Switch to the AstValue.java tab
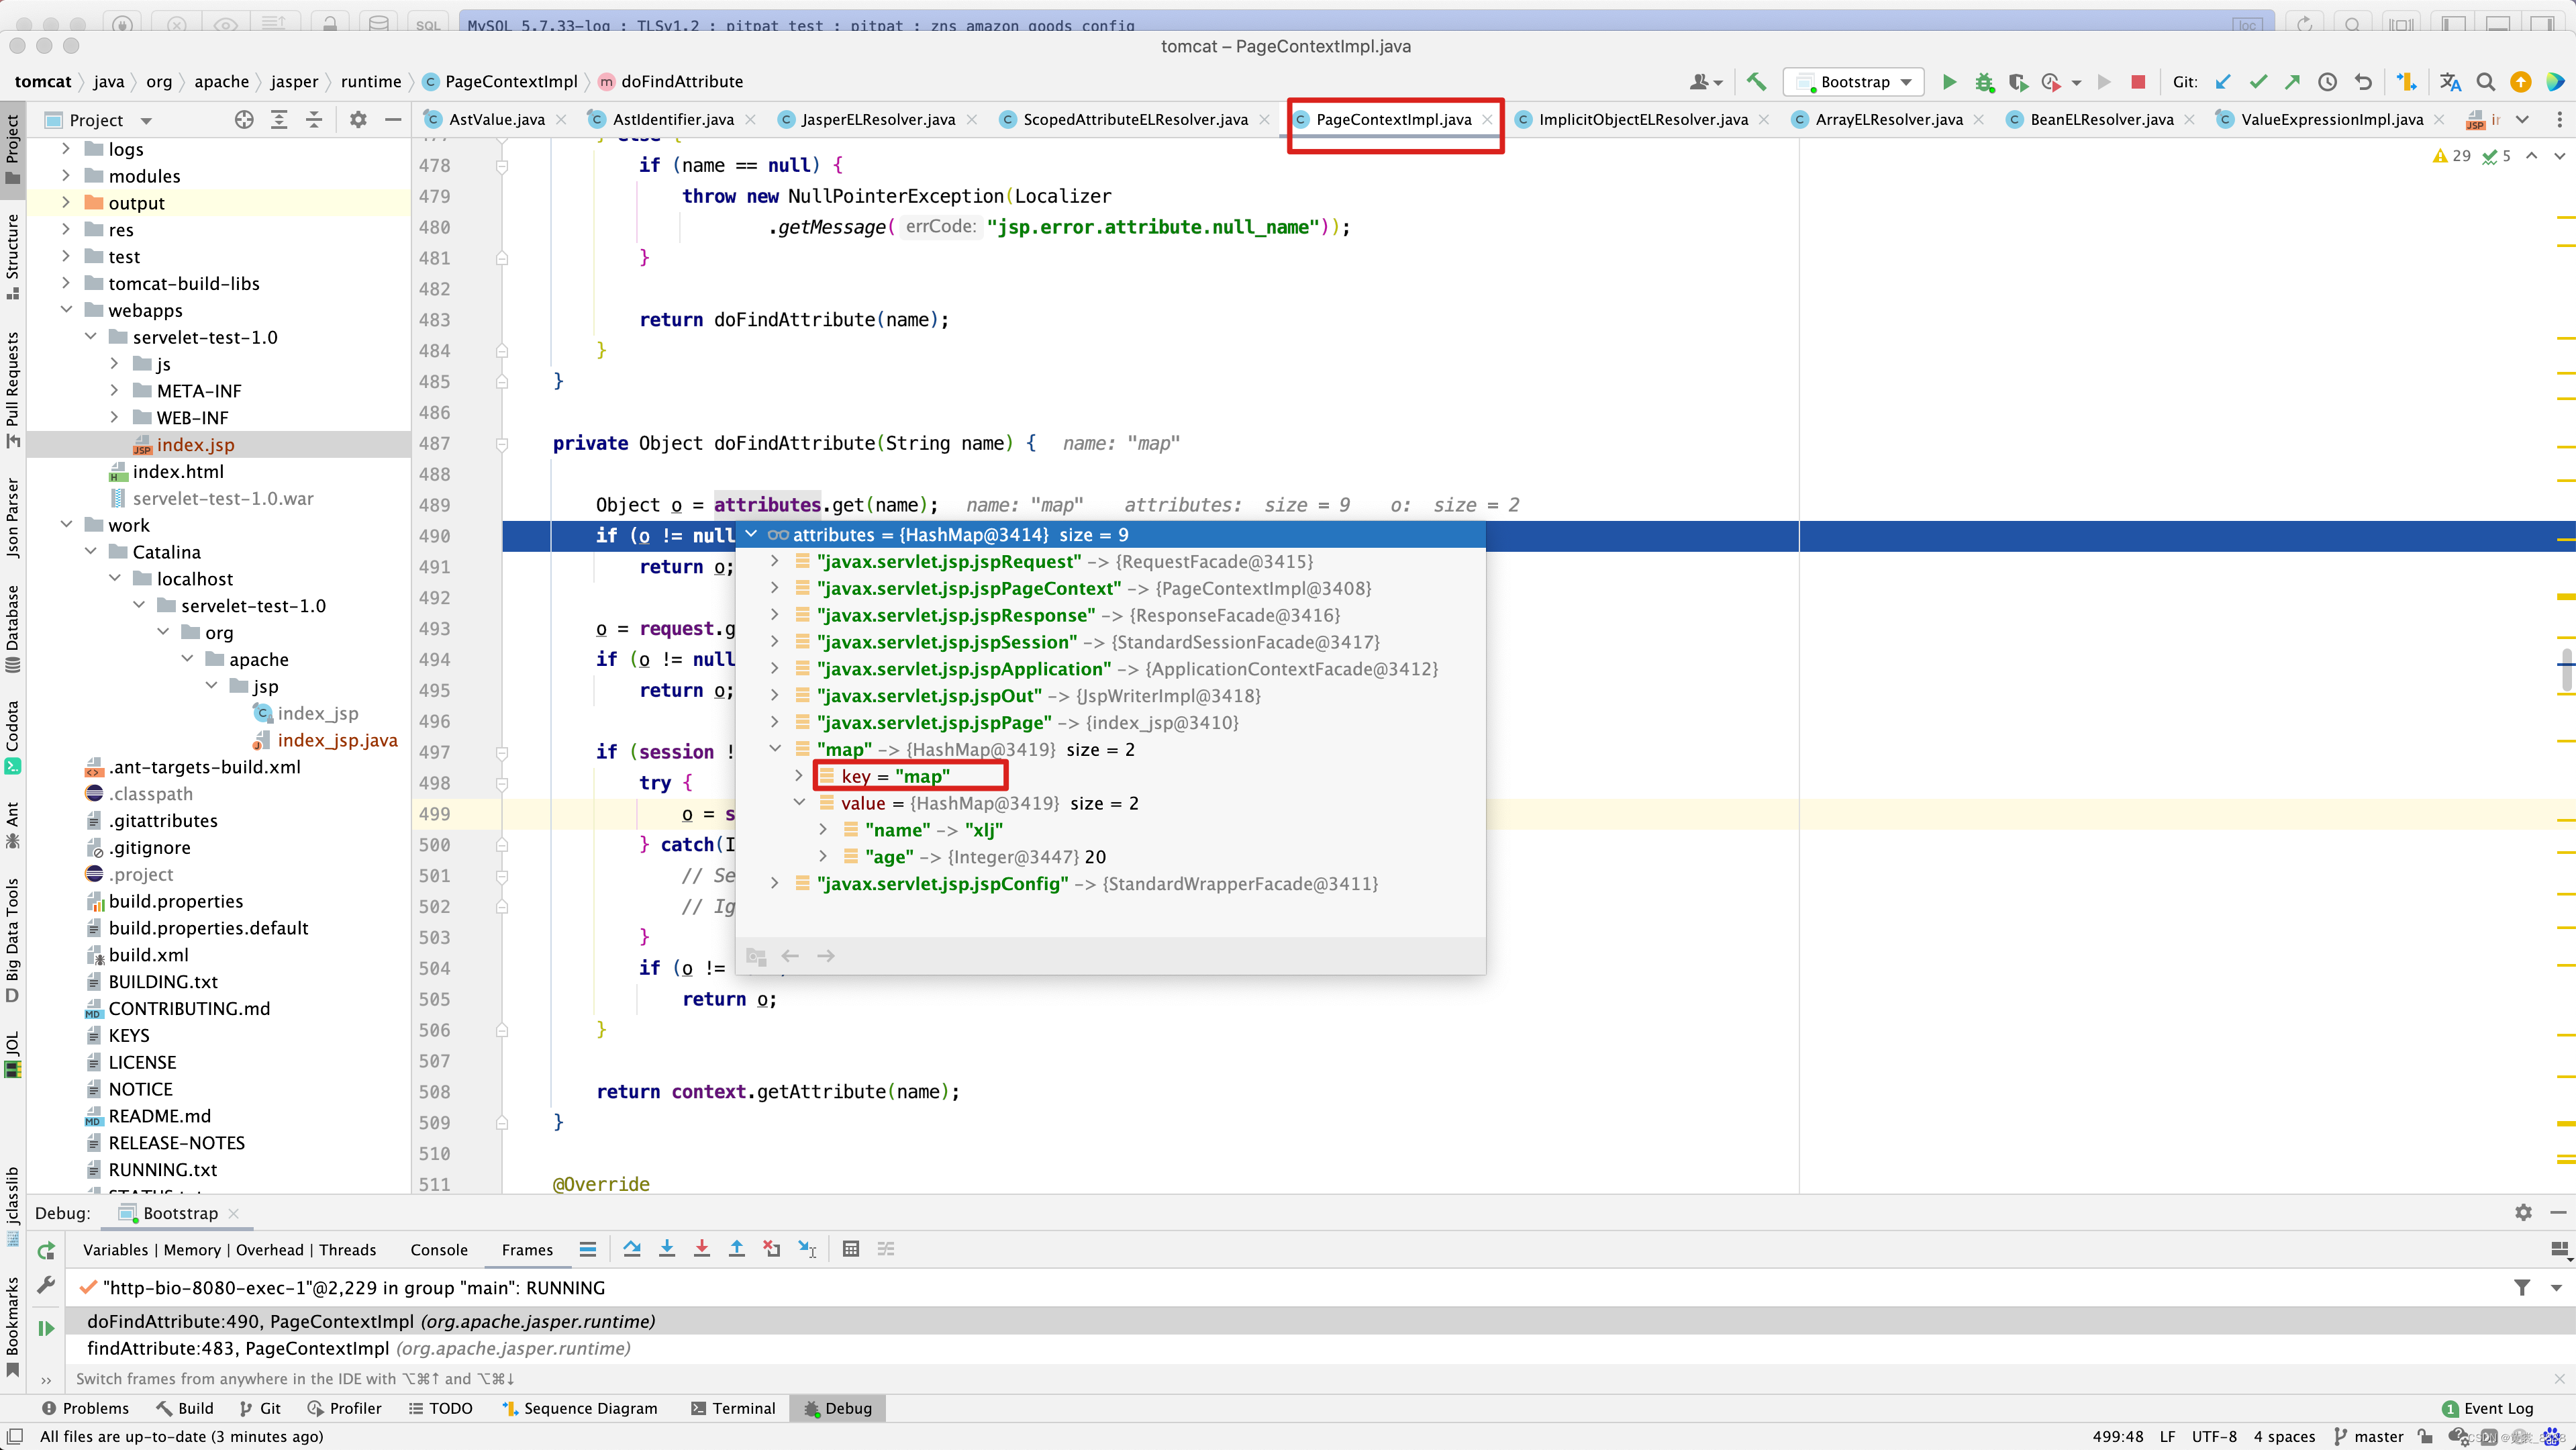Image resolution: width=2576 pixels, height=1450 pixels. click(496, 120)
